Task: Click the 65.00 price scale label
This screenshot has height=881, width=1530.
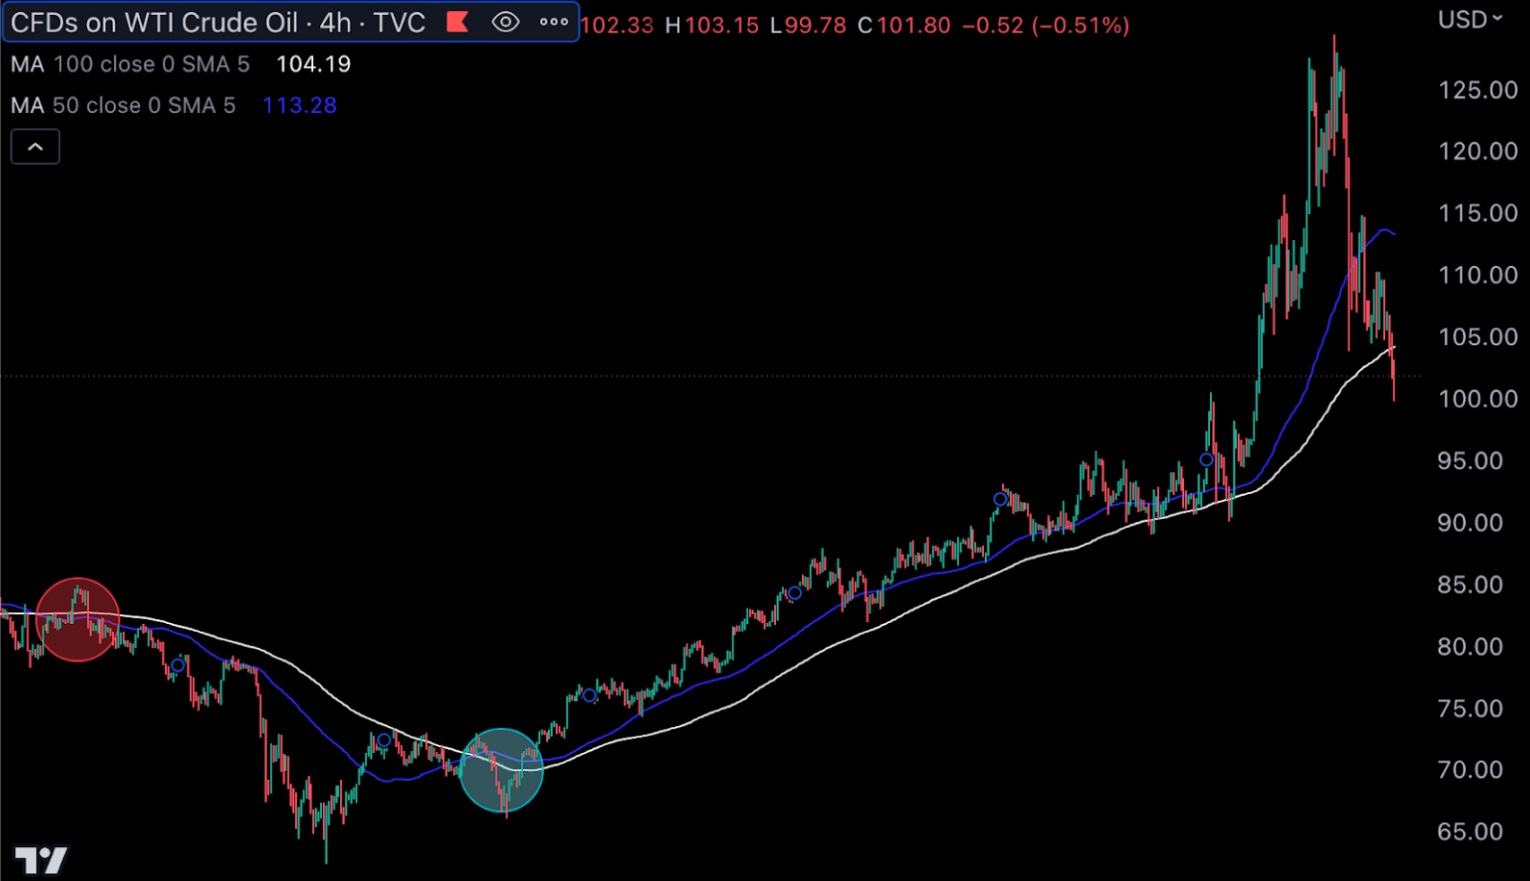Action: [x=1470, y=832]
